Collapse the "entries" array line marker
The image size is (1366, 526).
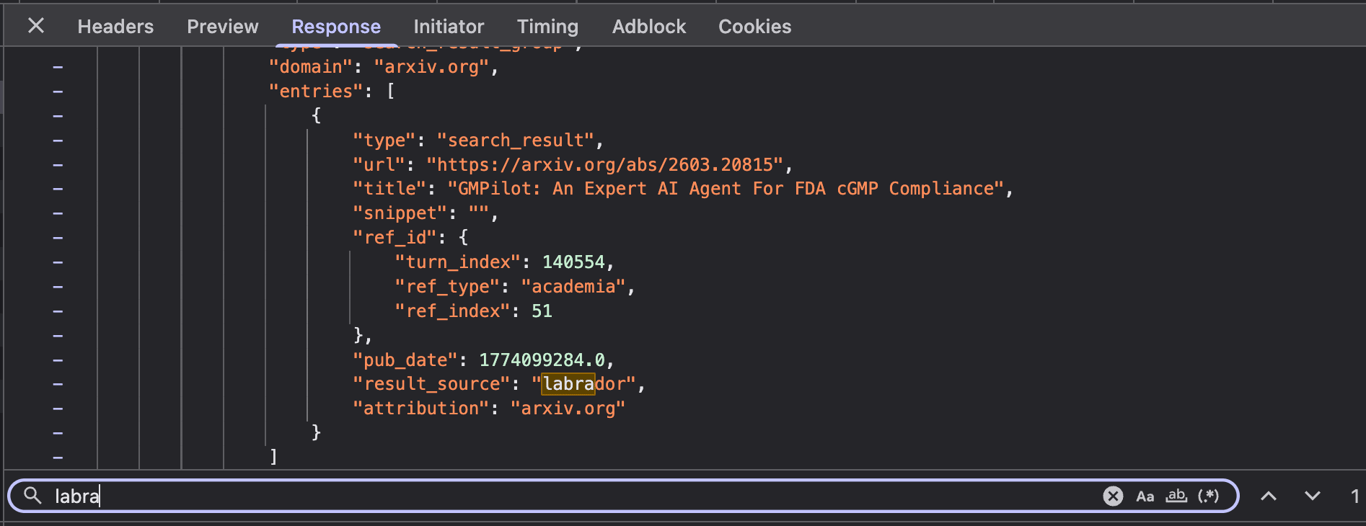pos(58,91)
